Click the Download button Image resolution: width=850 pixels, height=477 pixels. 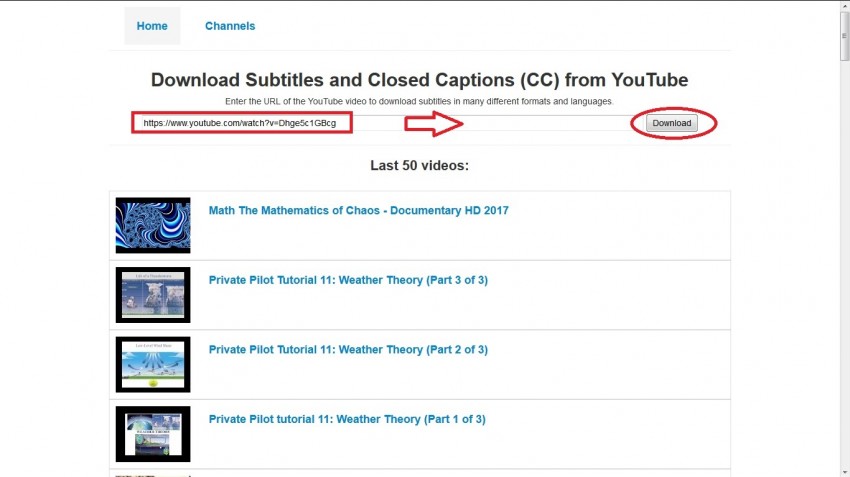coord(672,123)
